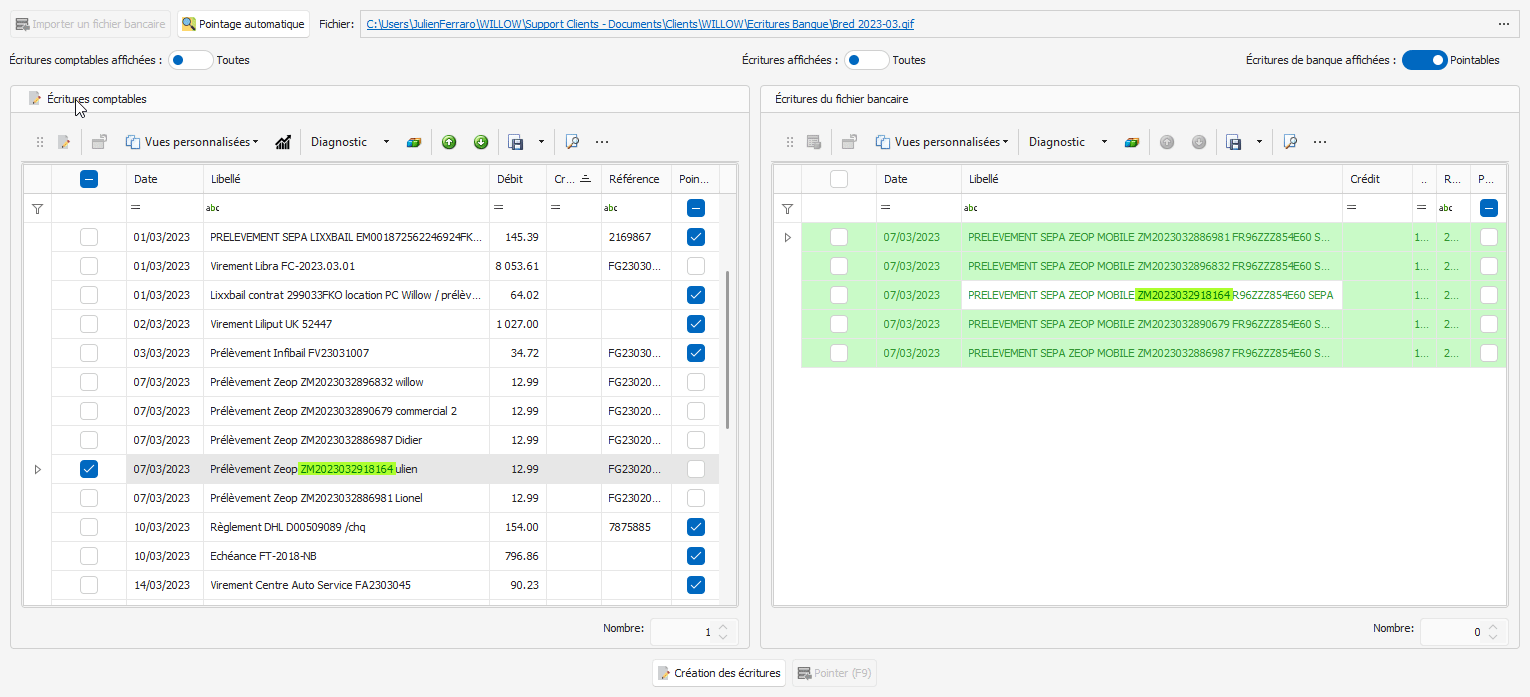Click the window layout icon in Écritures comptables toolbar
This screenshot has height=697, width=1530.
click(x=99, y=142)
